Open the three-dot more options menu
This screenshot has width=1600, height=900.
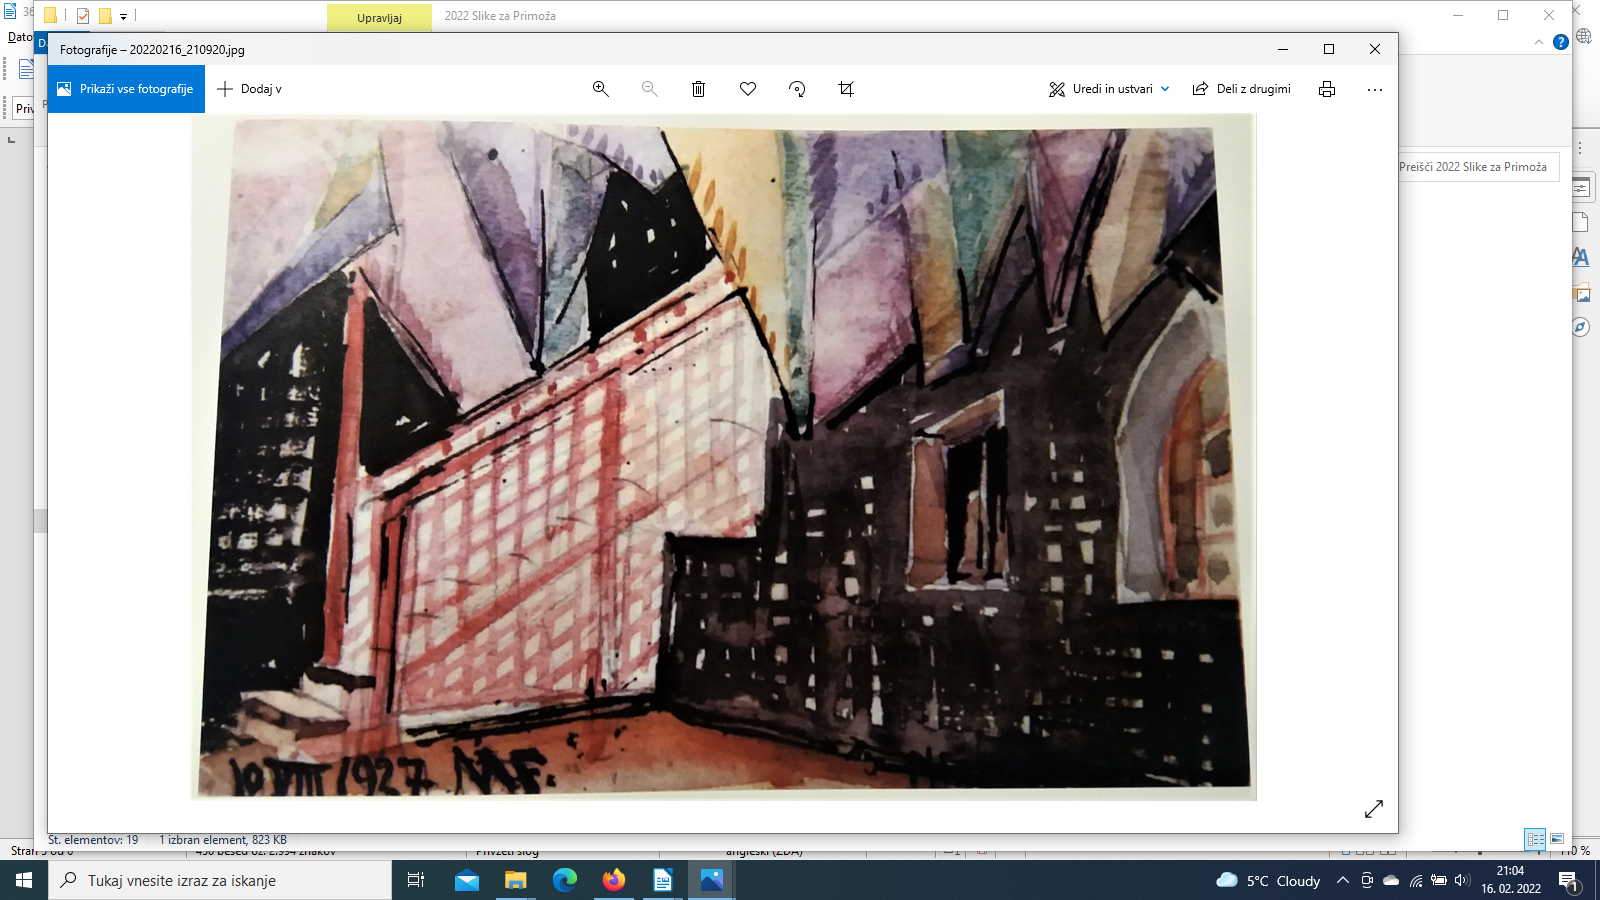click(x=1375, y=89)
